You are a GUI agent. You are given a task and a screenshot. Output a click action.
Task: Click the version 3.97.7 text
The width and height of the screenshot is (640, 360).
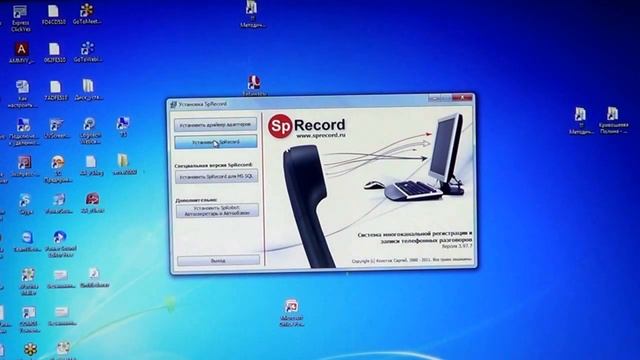pyautogui.click(x=457, y=246)
